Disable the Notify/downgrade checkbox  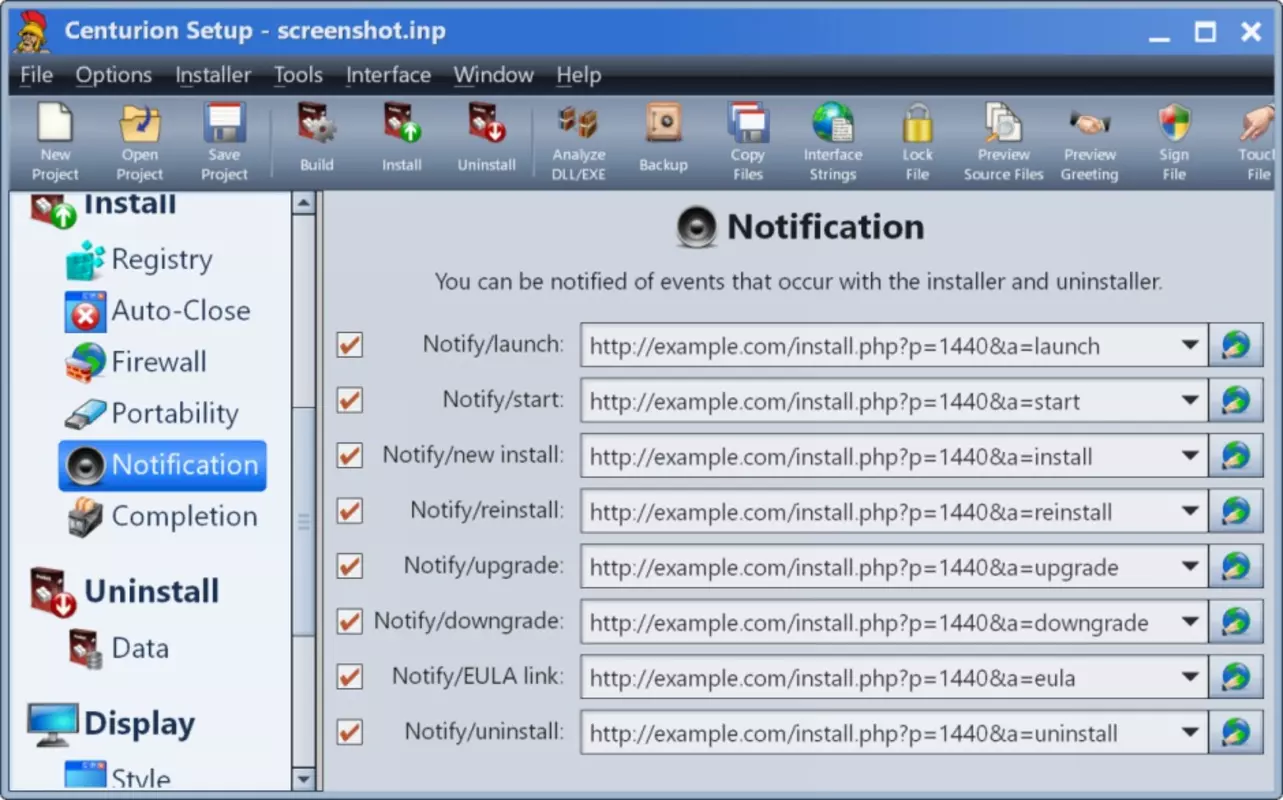pos(349,622)
